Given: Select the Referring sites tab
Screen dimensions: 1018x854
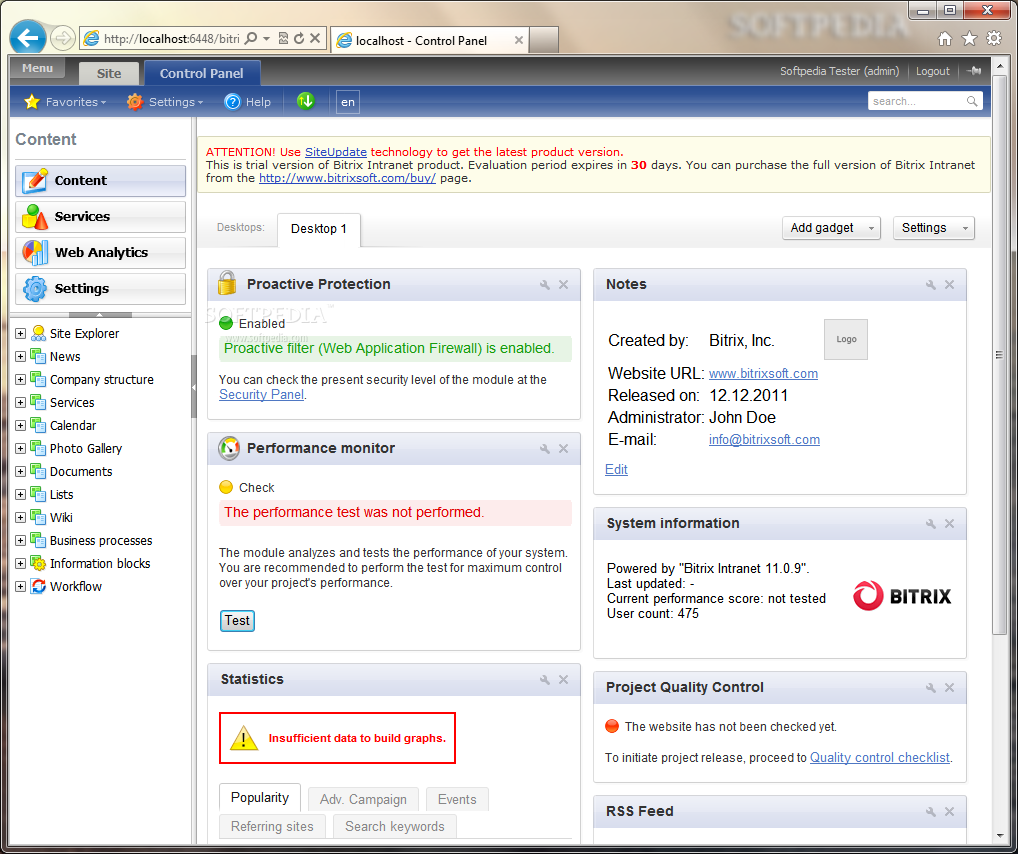Looking at the screenshot, I should tap(272, 826).
